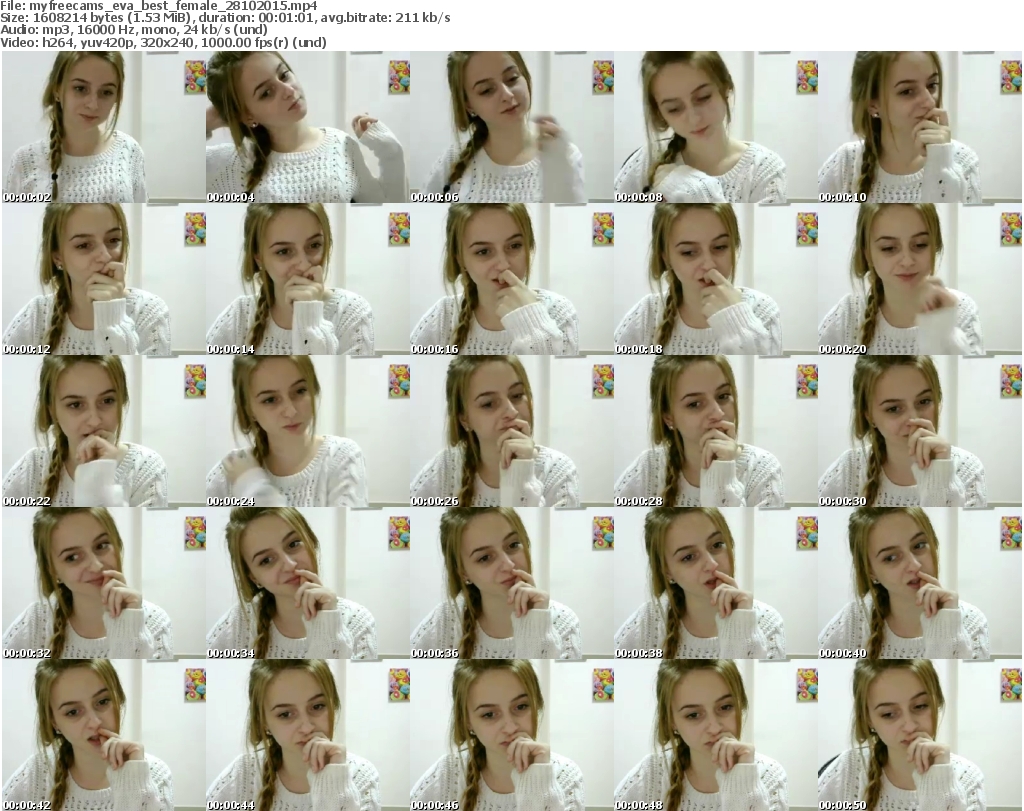This screenshot has height=811, width=1024.
Task: Select the thumbnail labeled 00:00:12
Action: pos(104,279)
